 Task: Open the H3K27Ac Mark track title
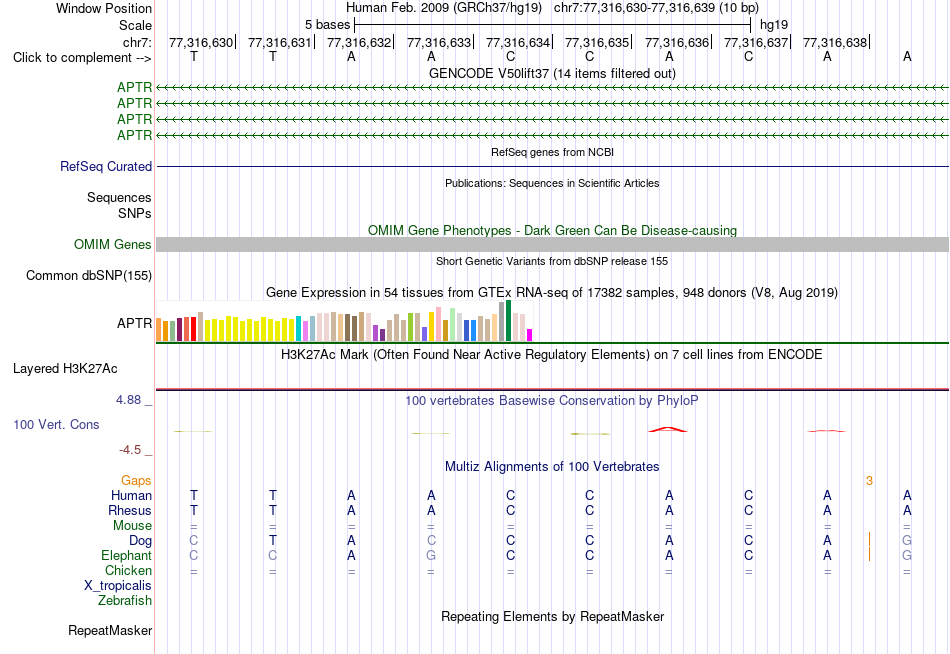pyautogui.click(x=552, y=355)
